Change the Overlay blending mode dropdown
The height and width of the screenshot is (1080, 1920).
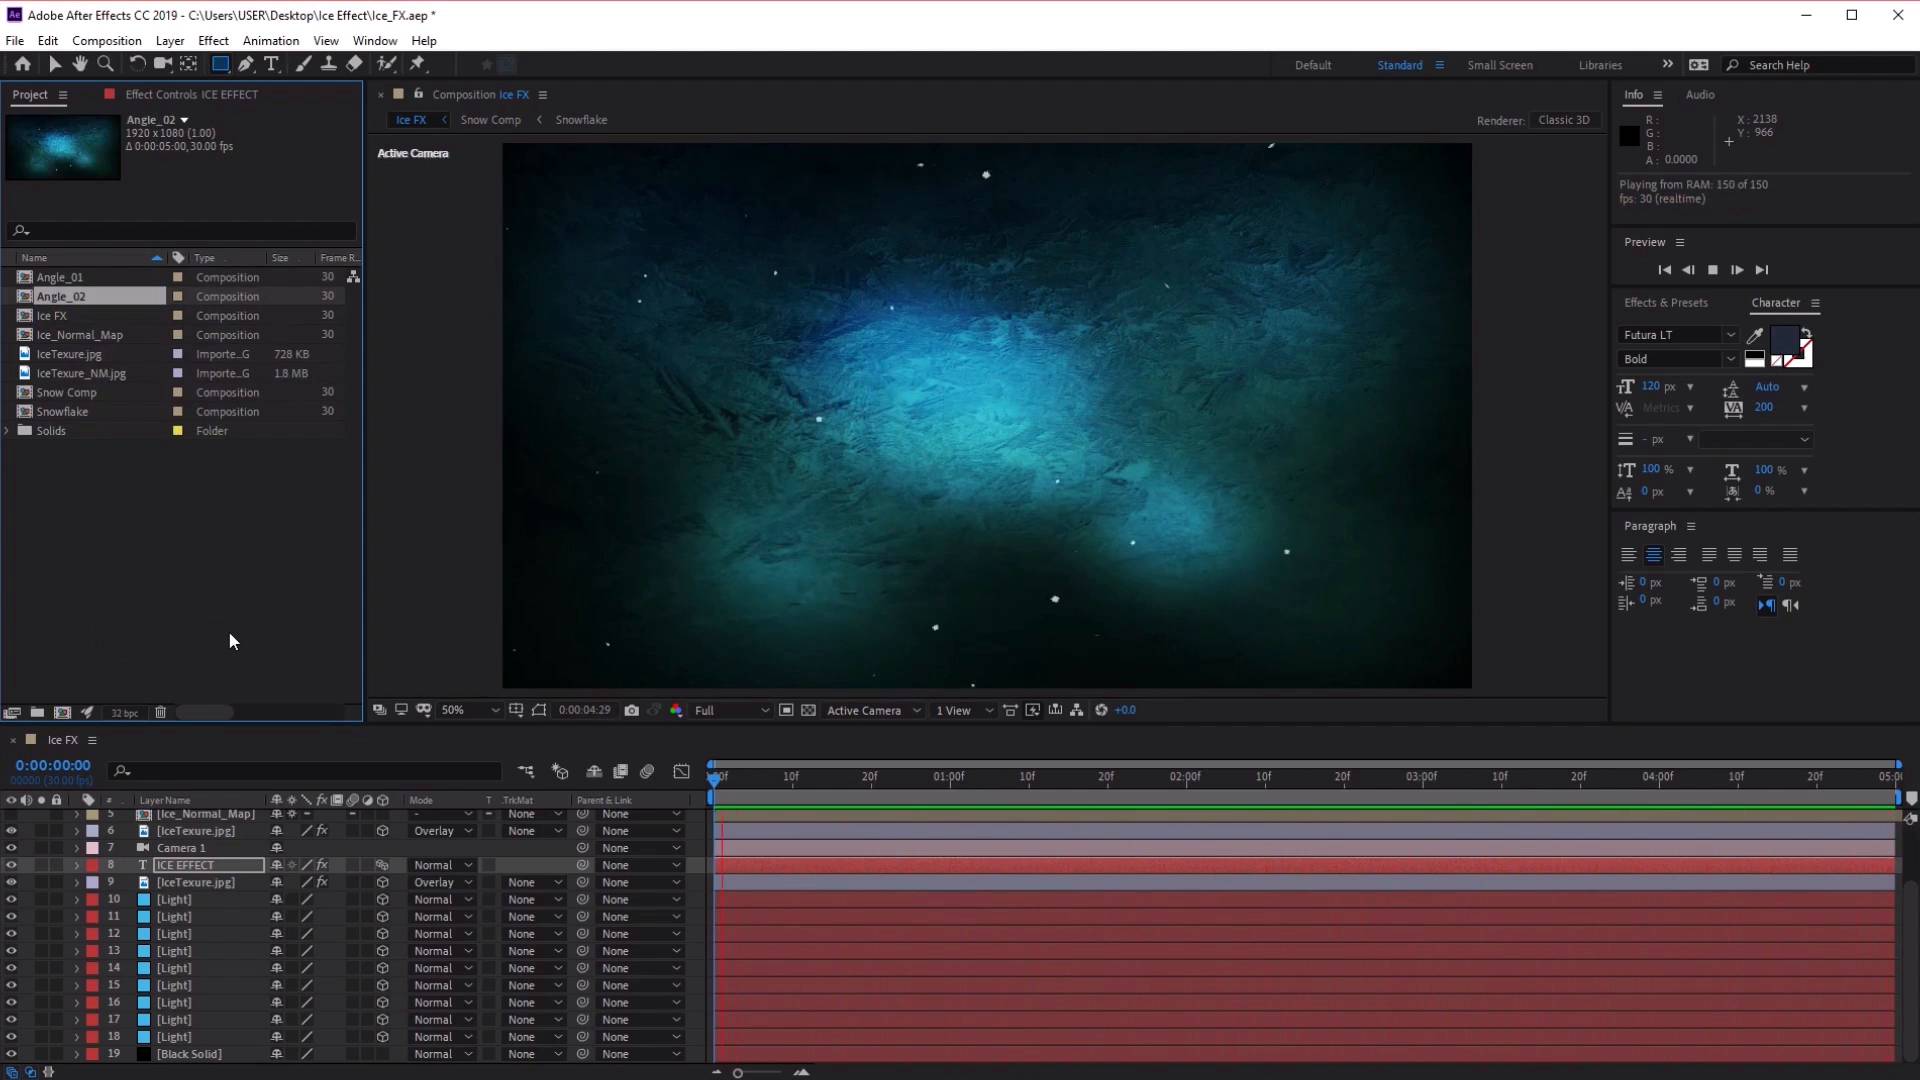pyautogui.click(x=440, y=830)
